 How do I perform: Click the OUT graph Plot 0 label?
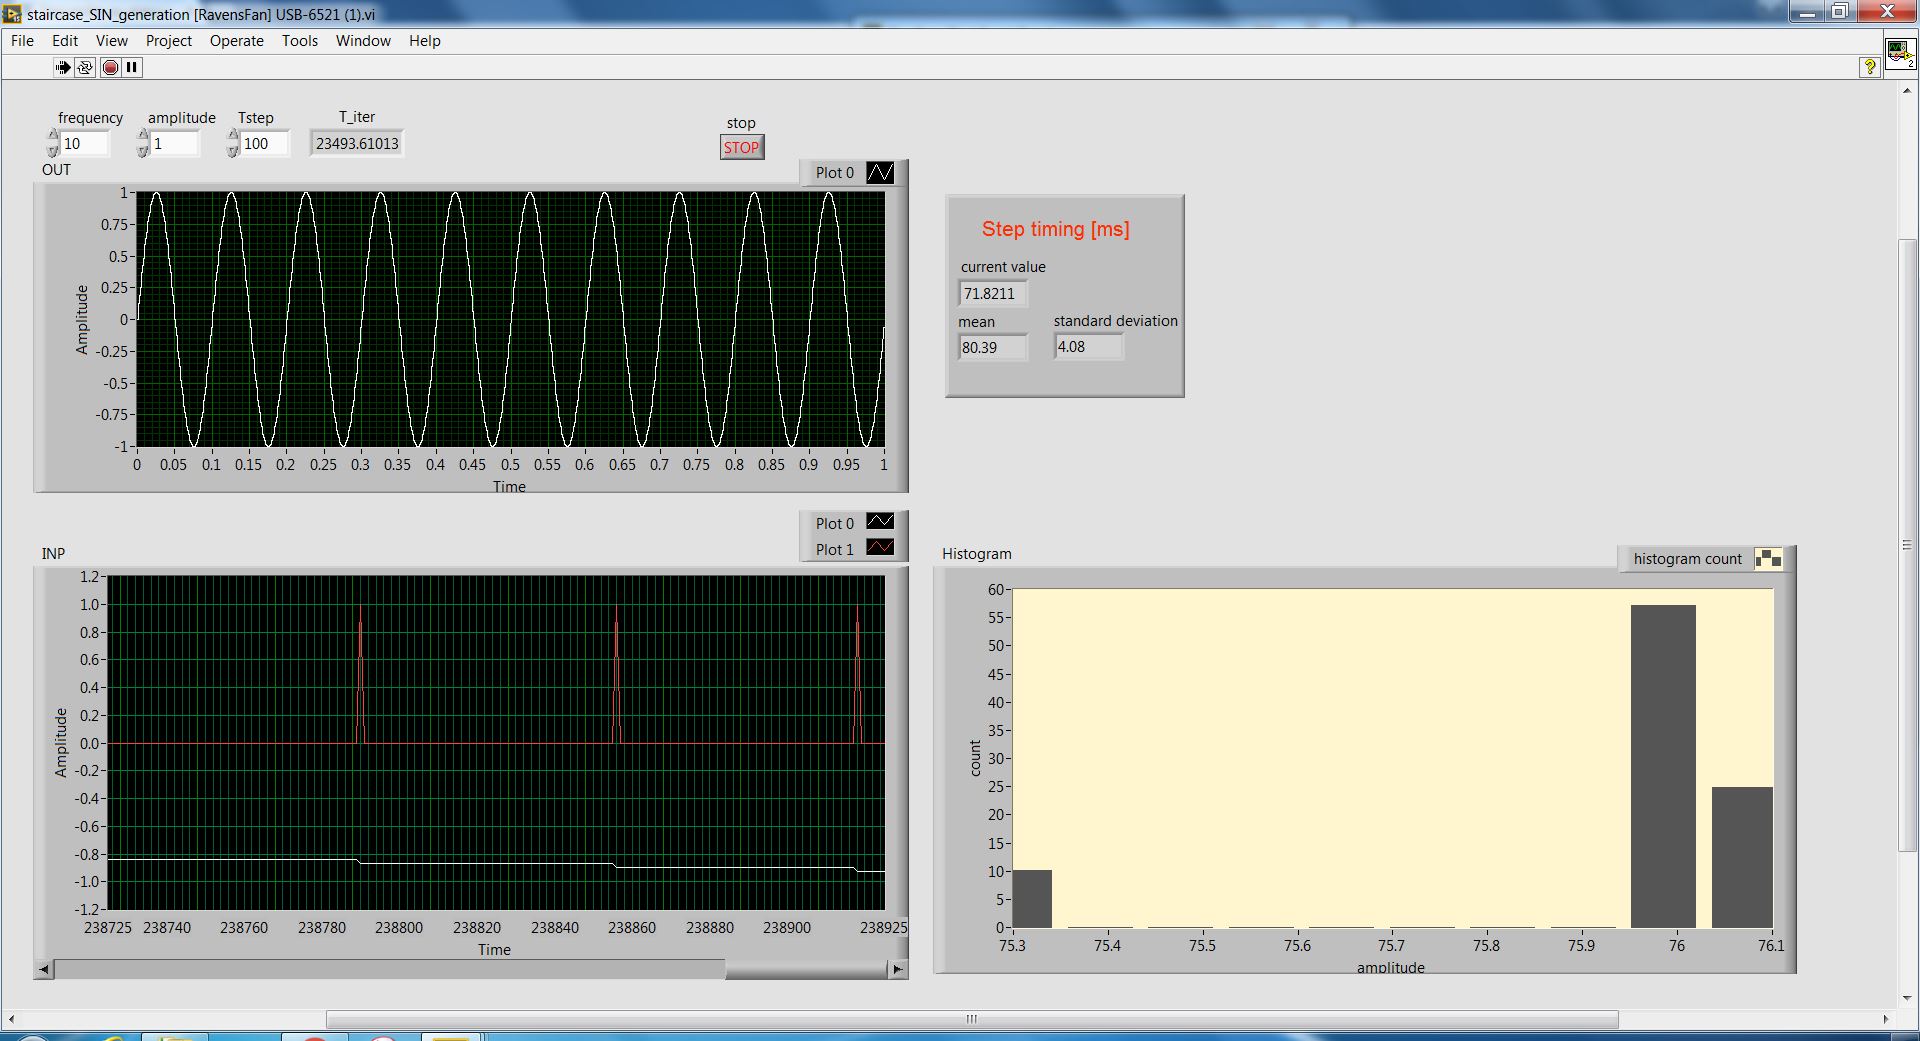tap(835, 173)
